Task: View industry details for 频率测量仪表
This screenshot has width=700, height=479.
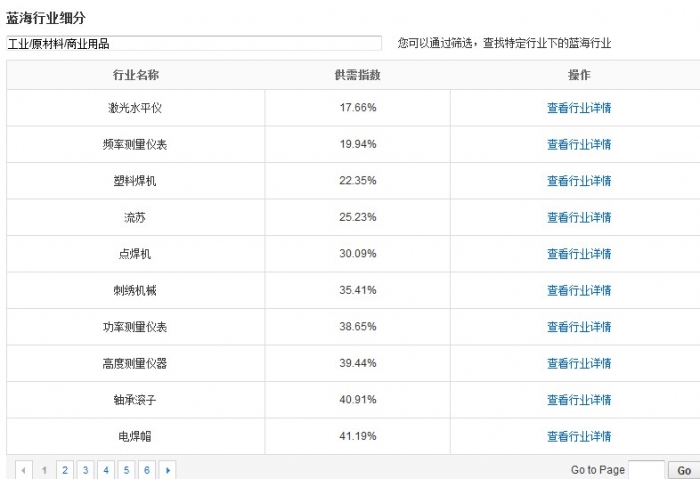Action: click(x=579, y=144)
